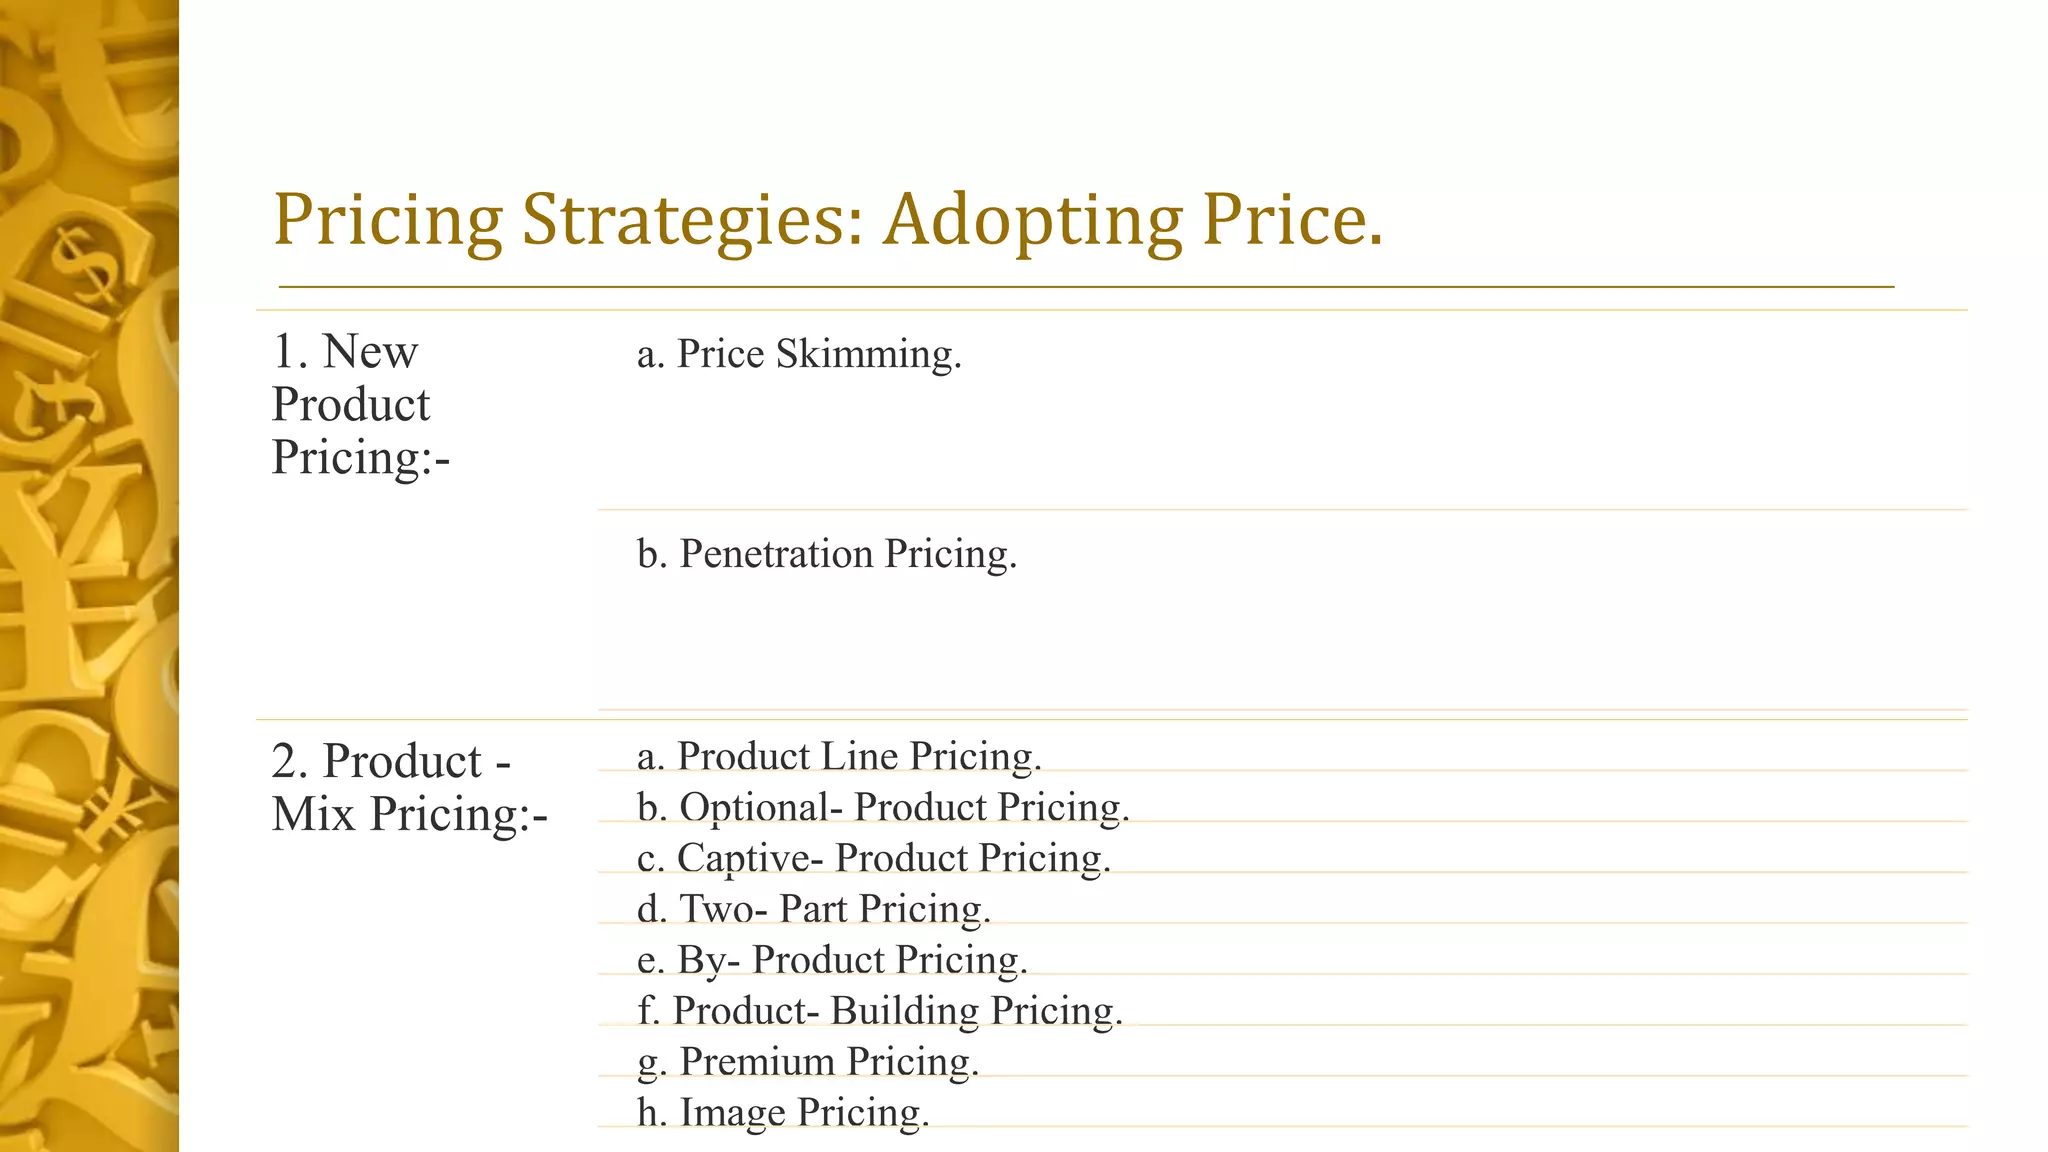Select 'Optional- Product Pricing' entry
Screen dimensions: 2048x1152
click(883, 807)
